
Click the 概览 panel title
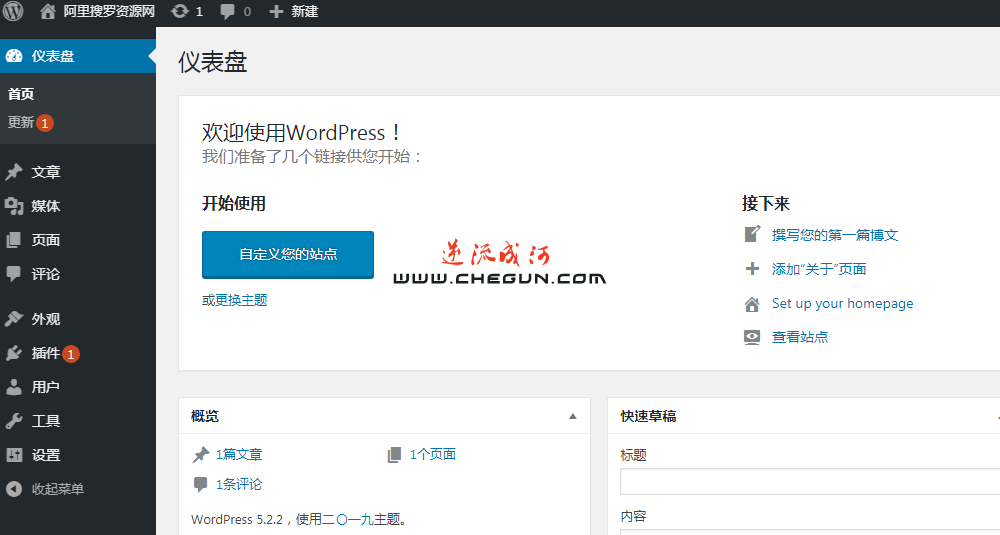click(x=205, y=416)
